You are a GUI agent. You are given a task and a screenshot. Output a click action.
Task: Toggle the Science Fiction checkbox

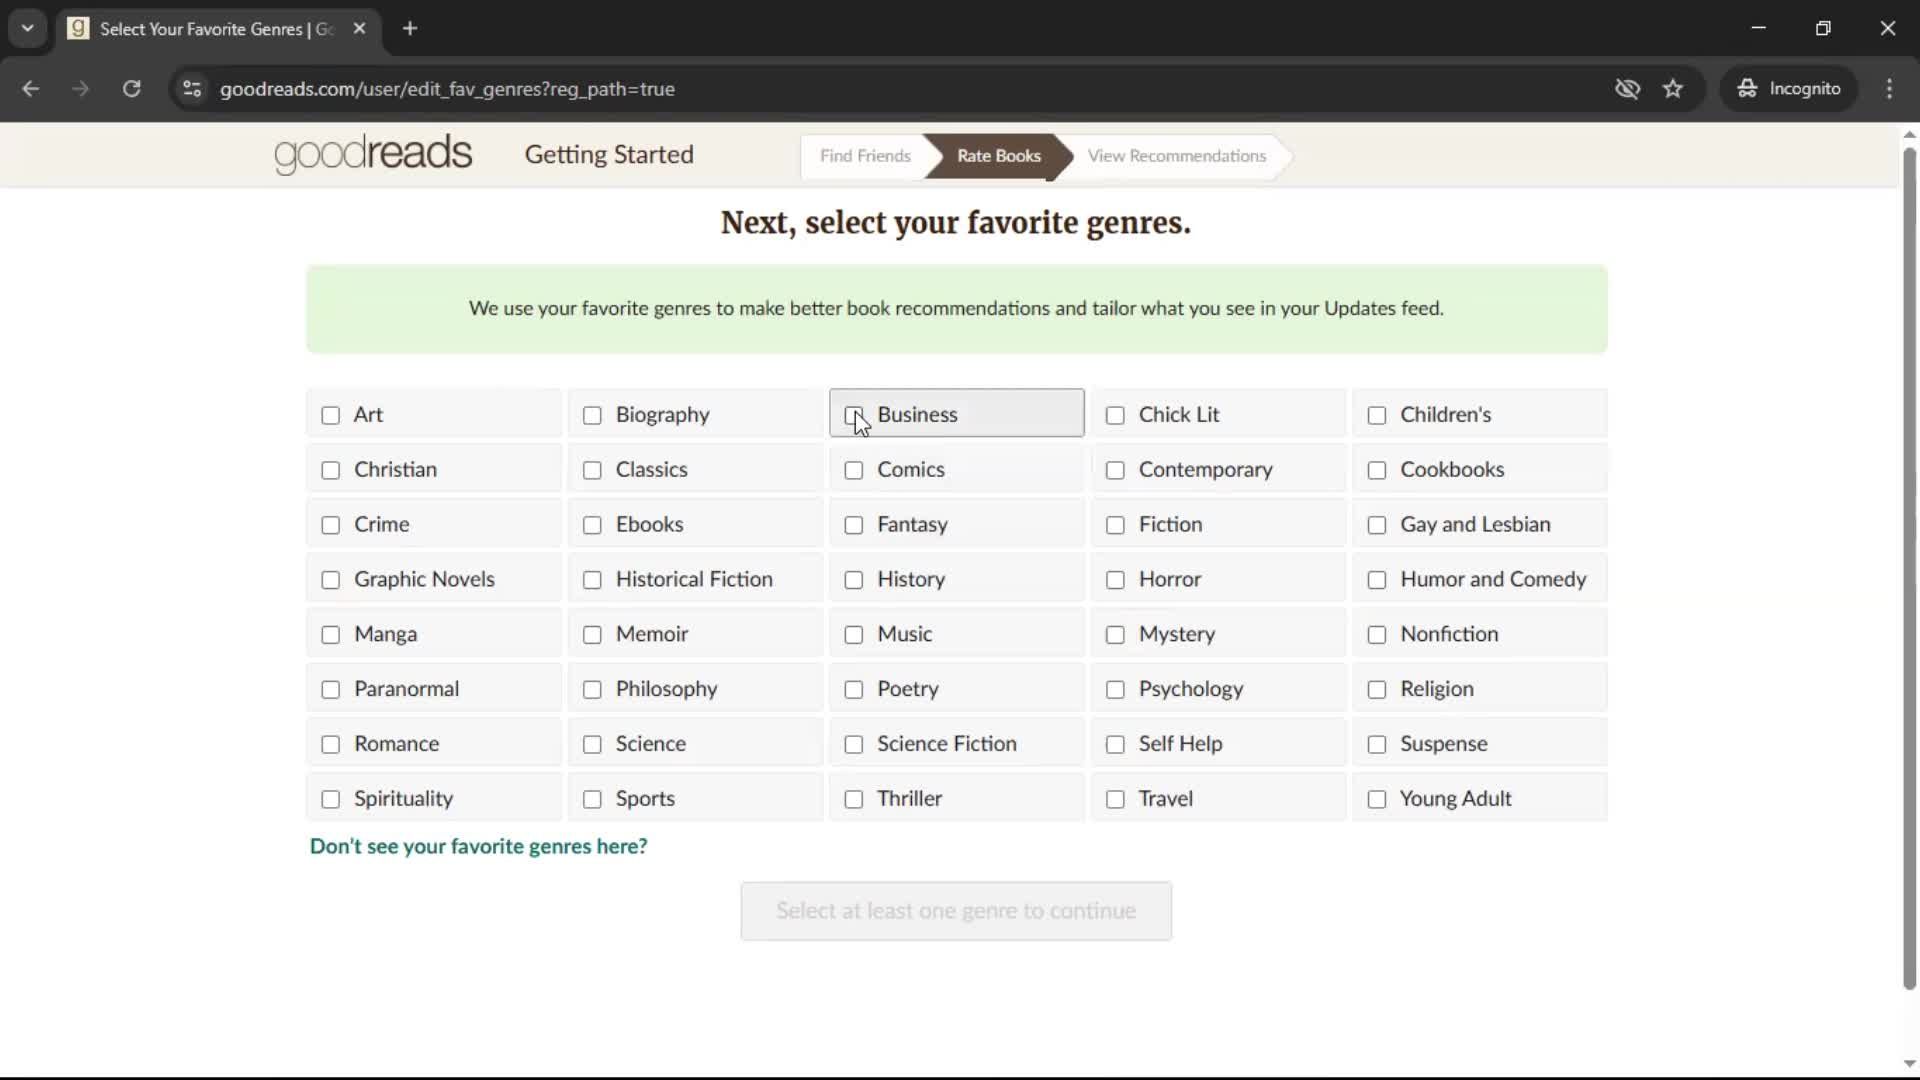click(854, 745)
